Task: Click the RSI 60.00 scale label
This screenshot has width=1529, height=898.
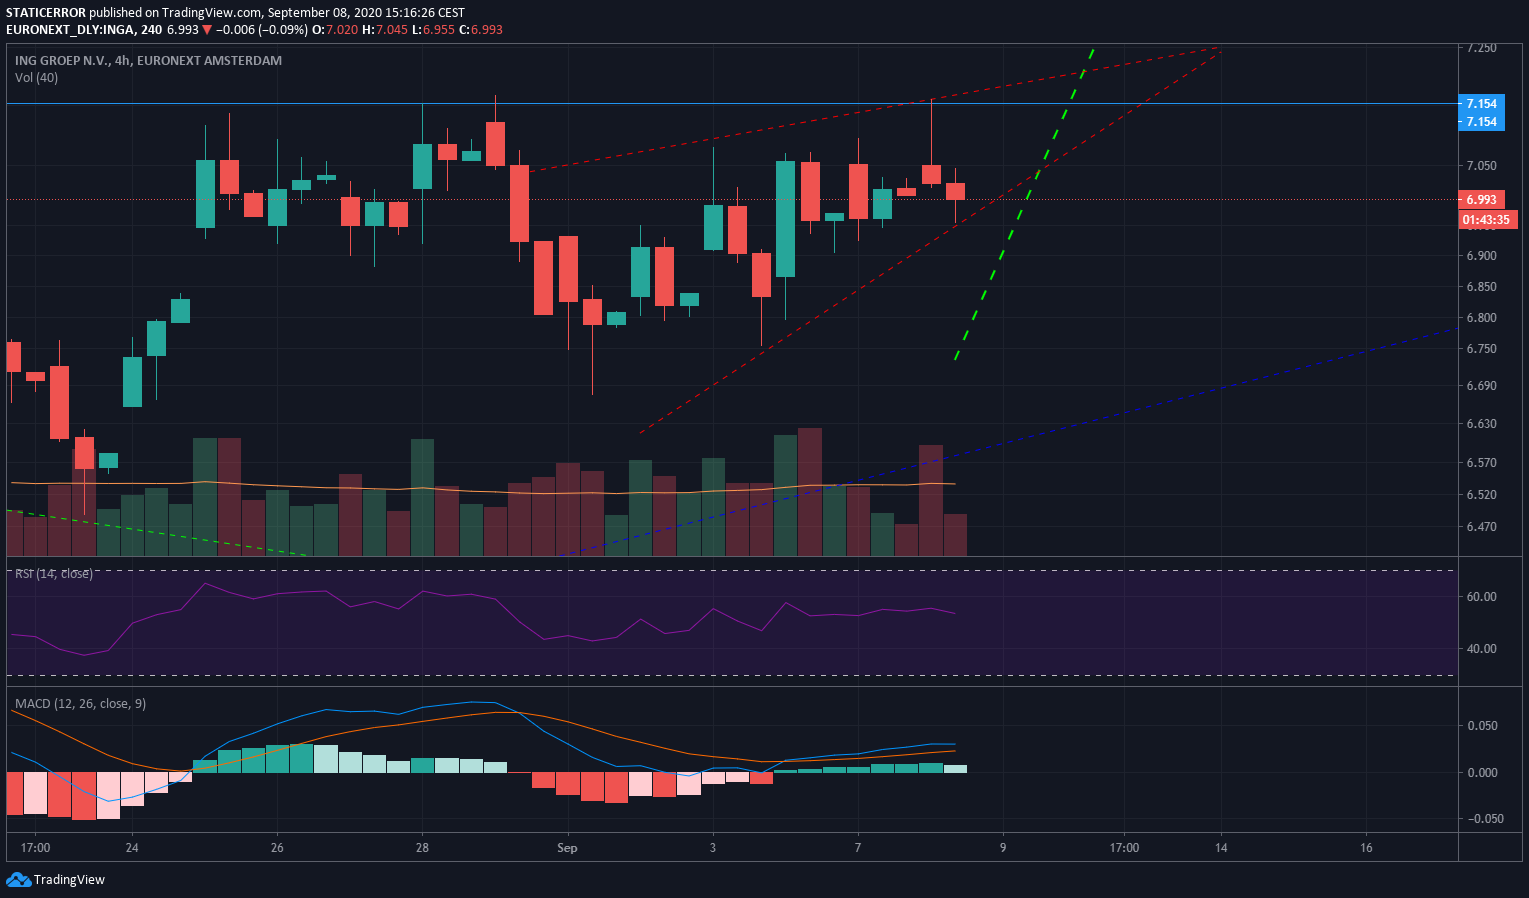Action: click(x=1481, y=597)
